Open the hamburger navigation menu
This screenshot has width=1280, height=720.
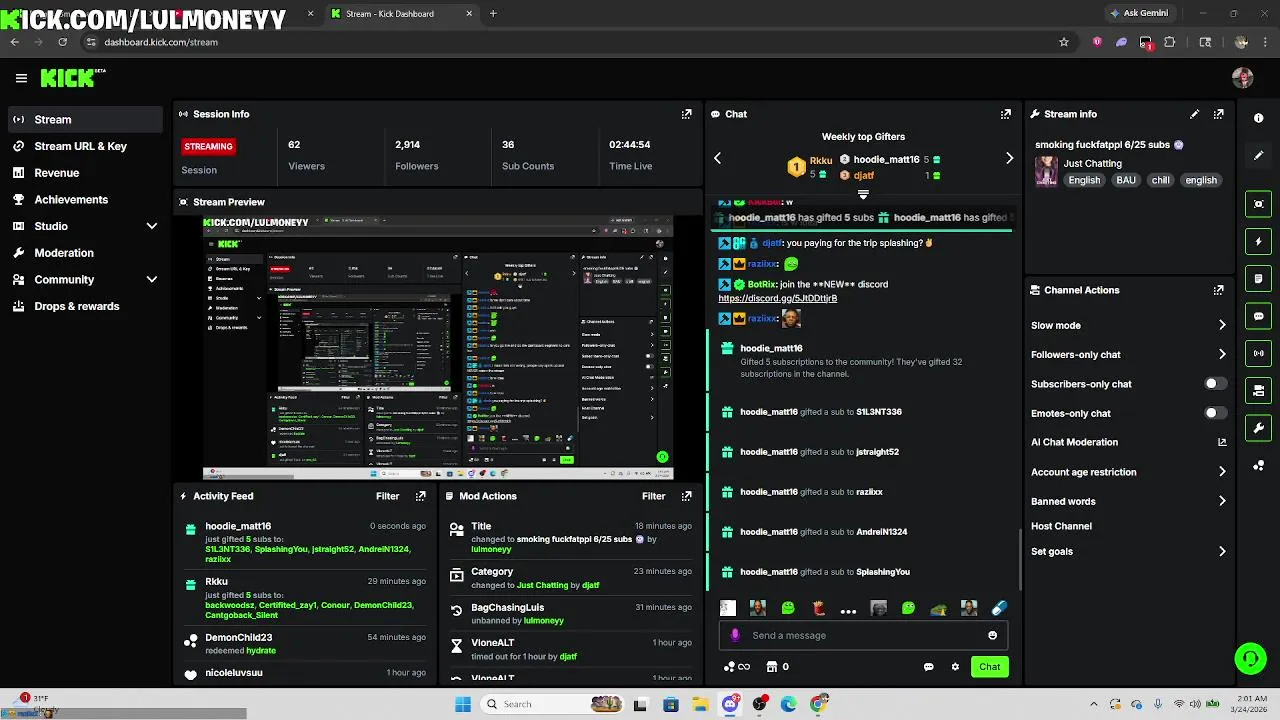21,78
